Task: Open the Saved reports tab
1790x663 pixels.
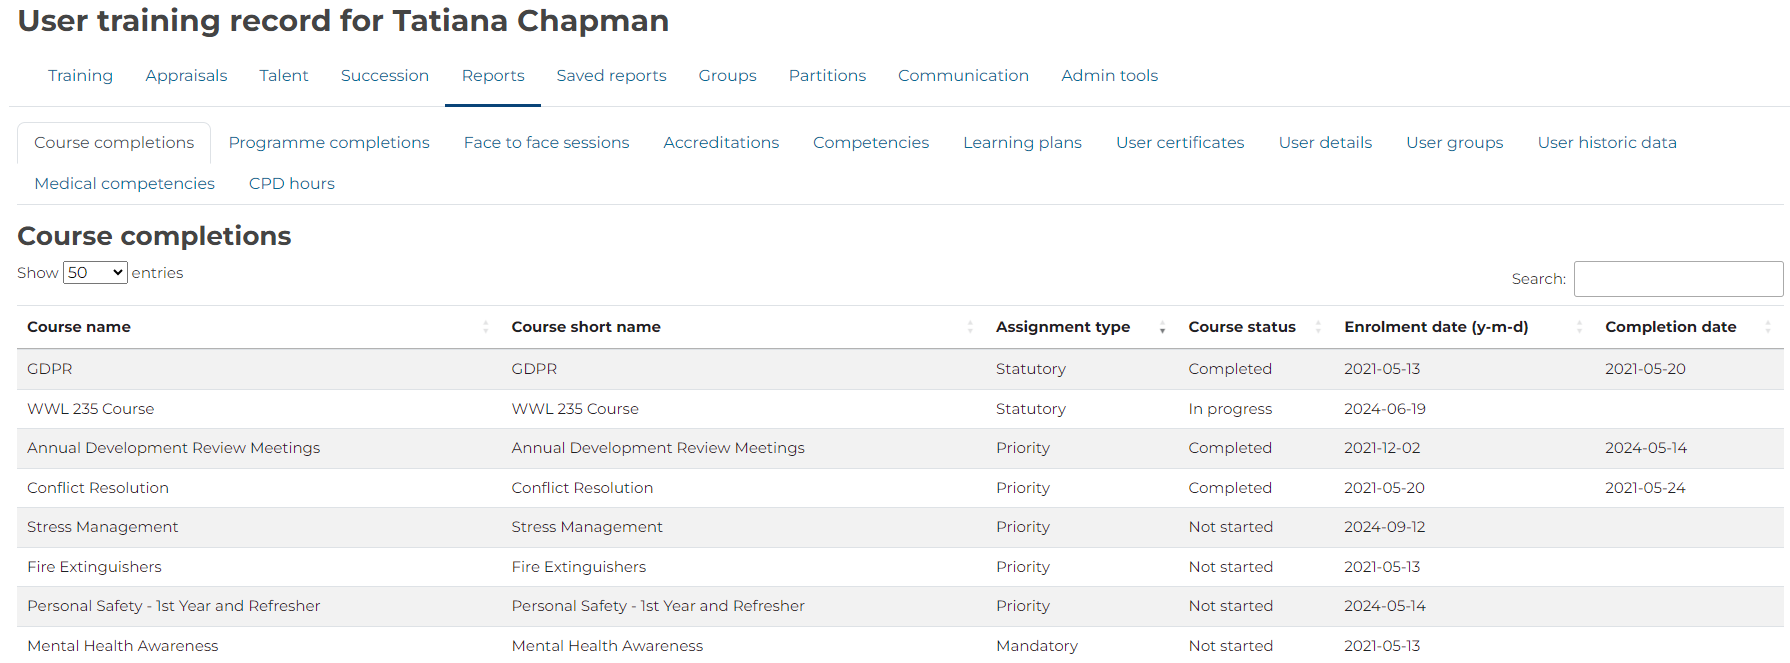Action: pos(611,76)
